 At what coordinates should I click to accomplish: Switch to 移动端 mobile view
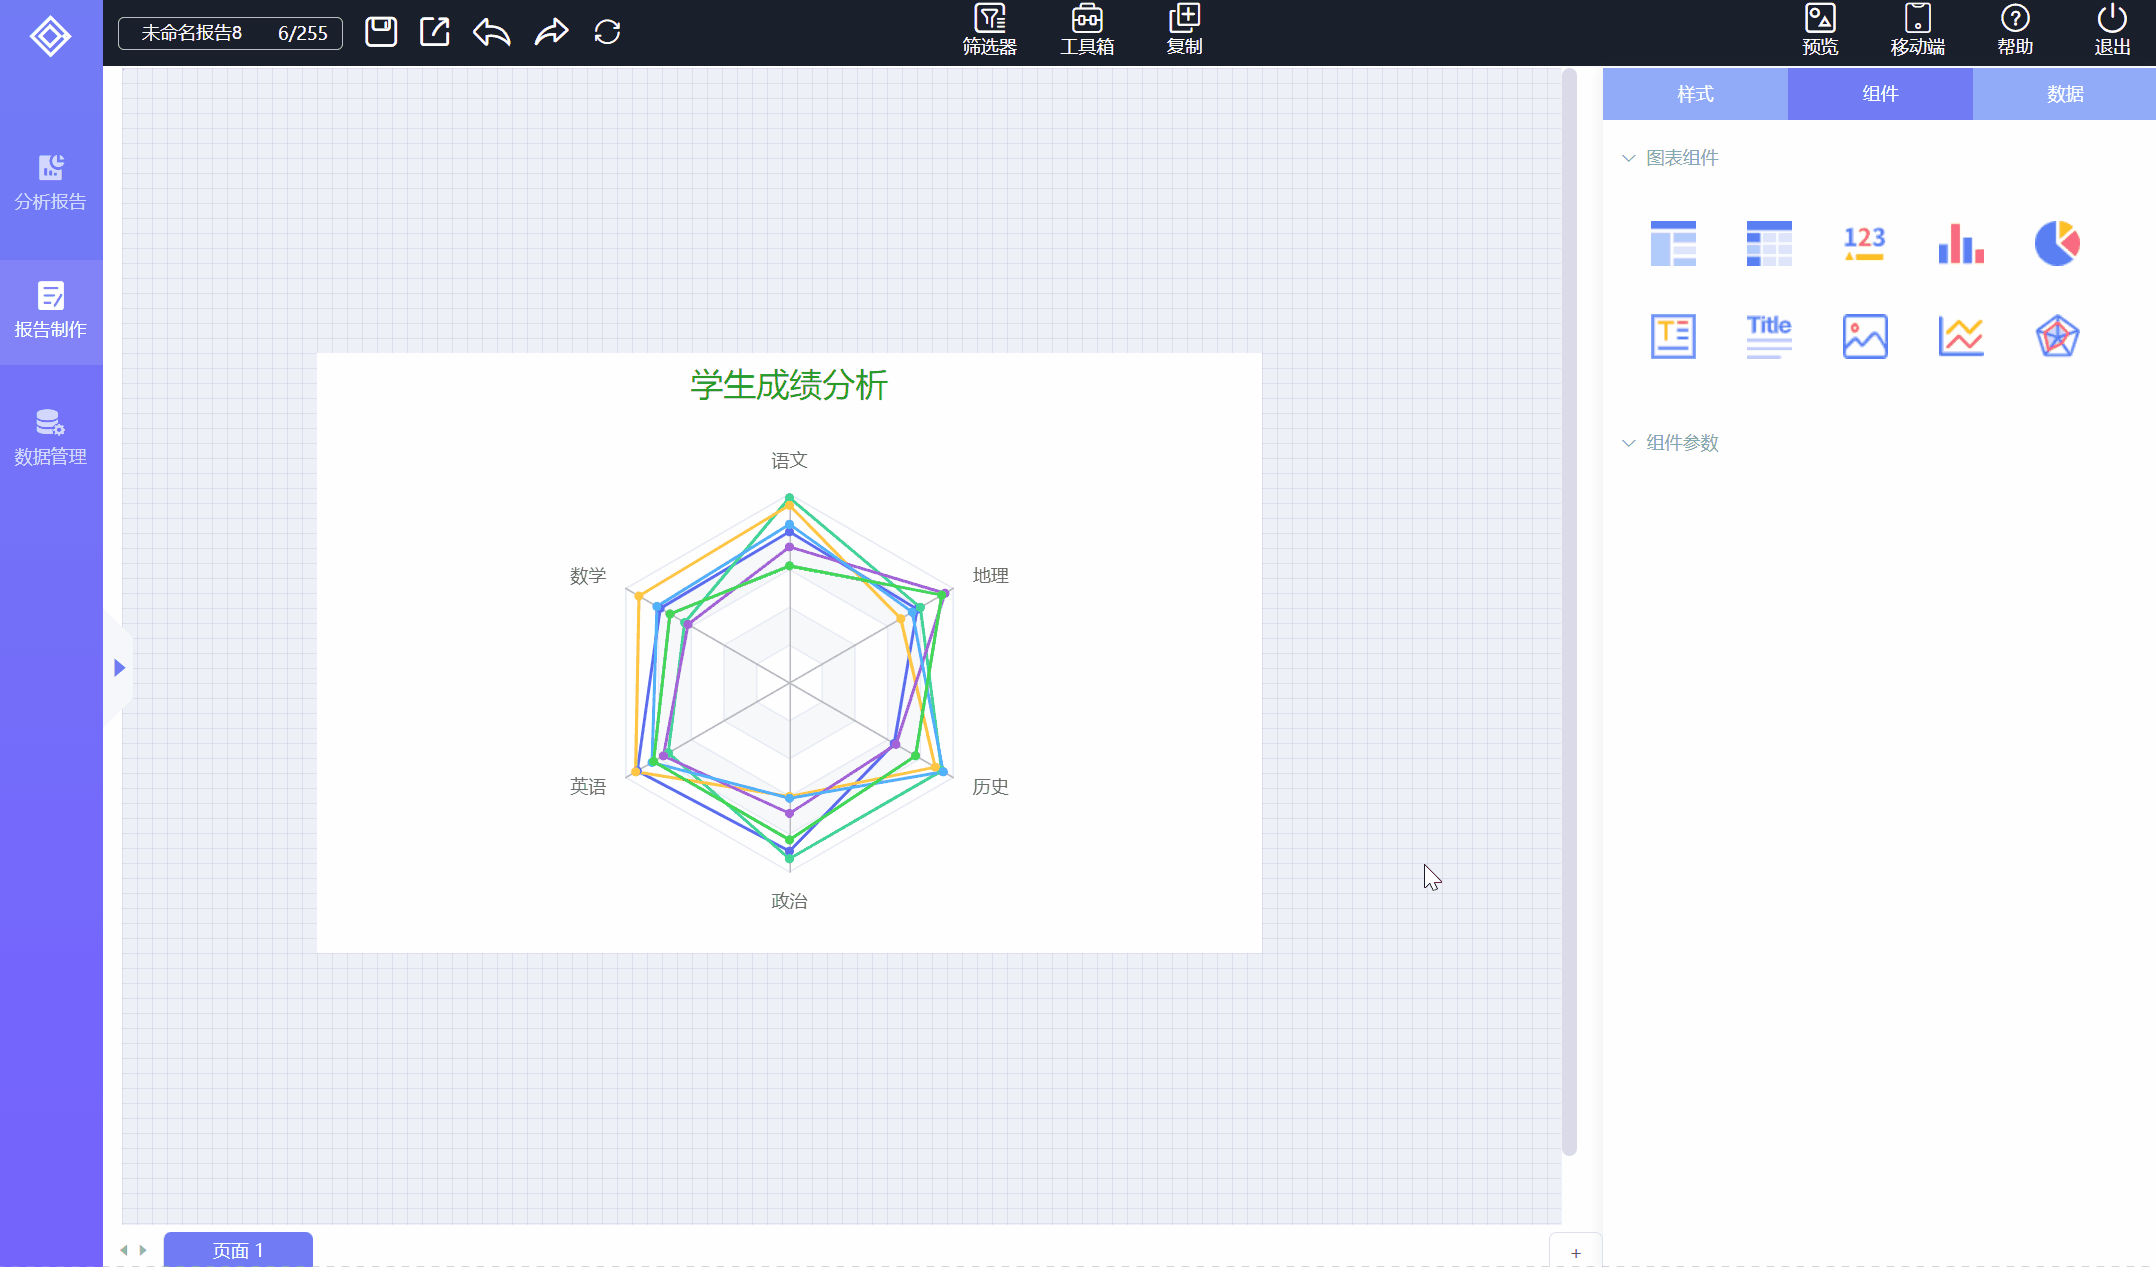pos(1917,30)
